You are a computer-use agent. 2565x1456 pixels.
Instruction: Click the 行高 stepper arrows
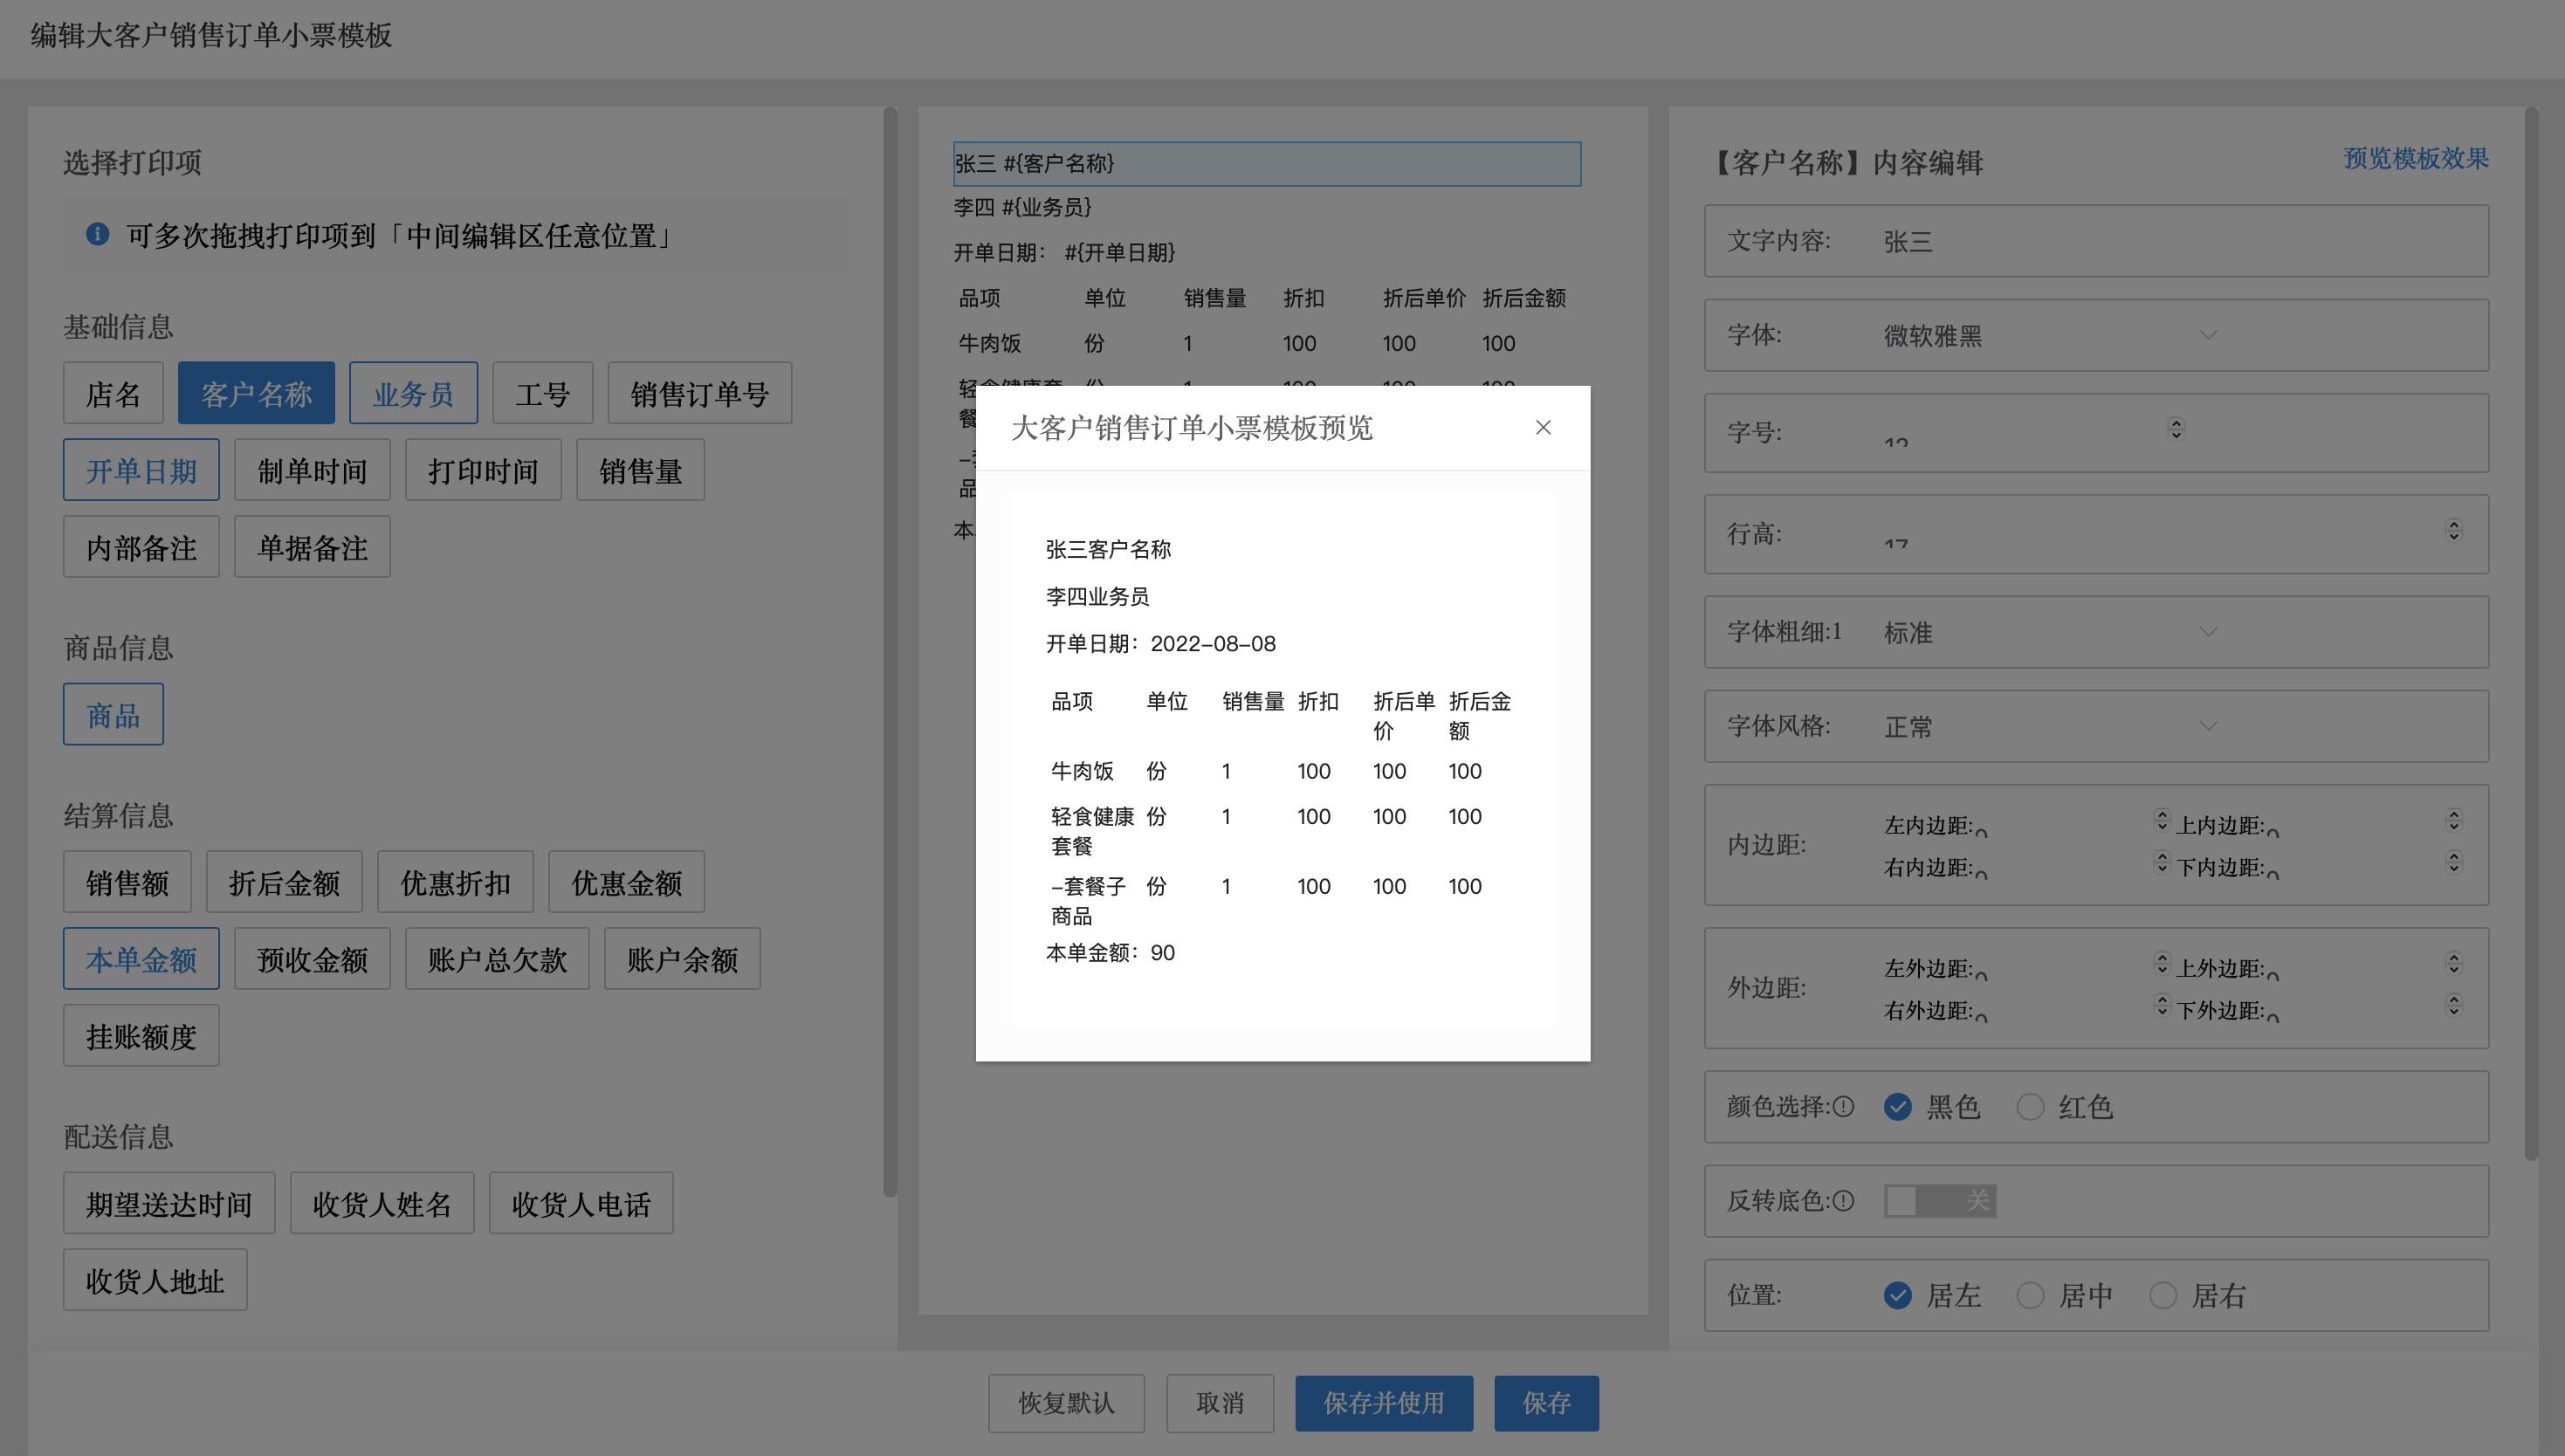pos(2453,530)
